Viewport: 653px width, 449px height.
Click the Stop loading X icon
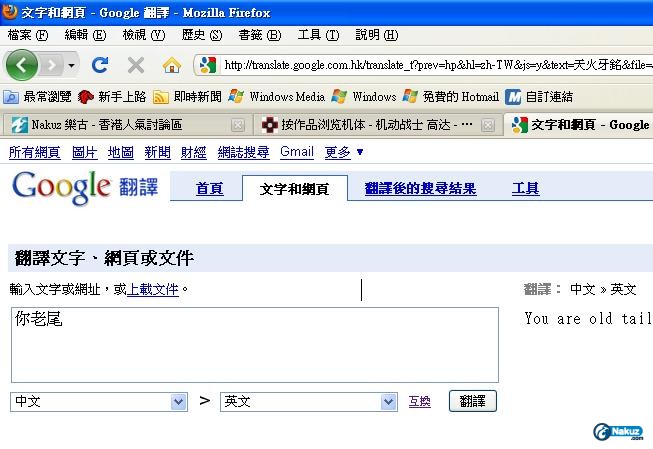click(136, 65)
